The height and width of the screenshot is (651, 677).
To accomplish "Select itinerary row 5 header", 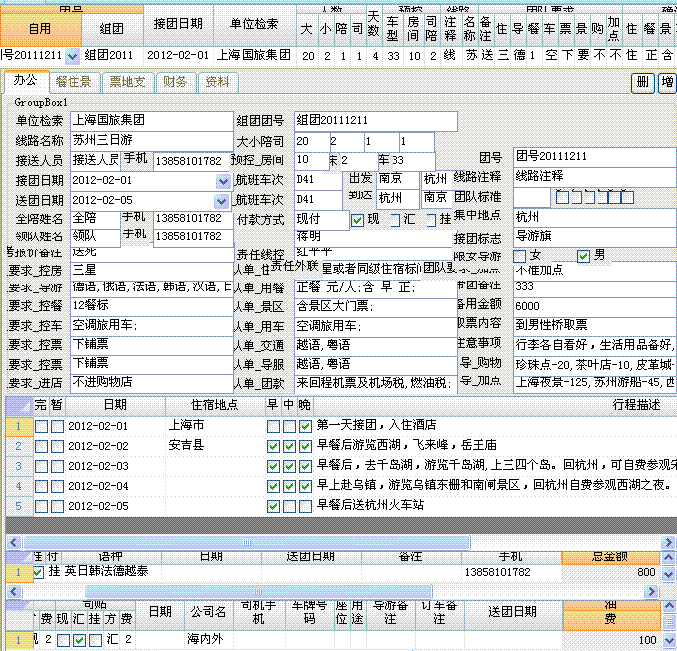I will coord(19,506).
